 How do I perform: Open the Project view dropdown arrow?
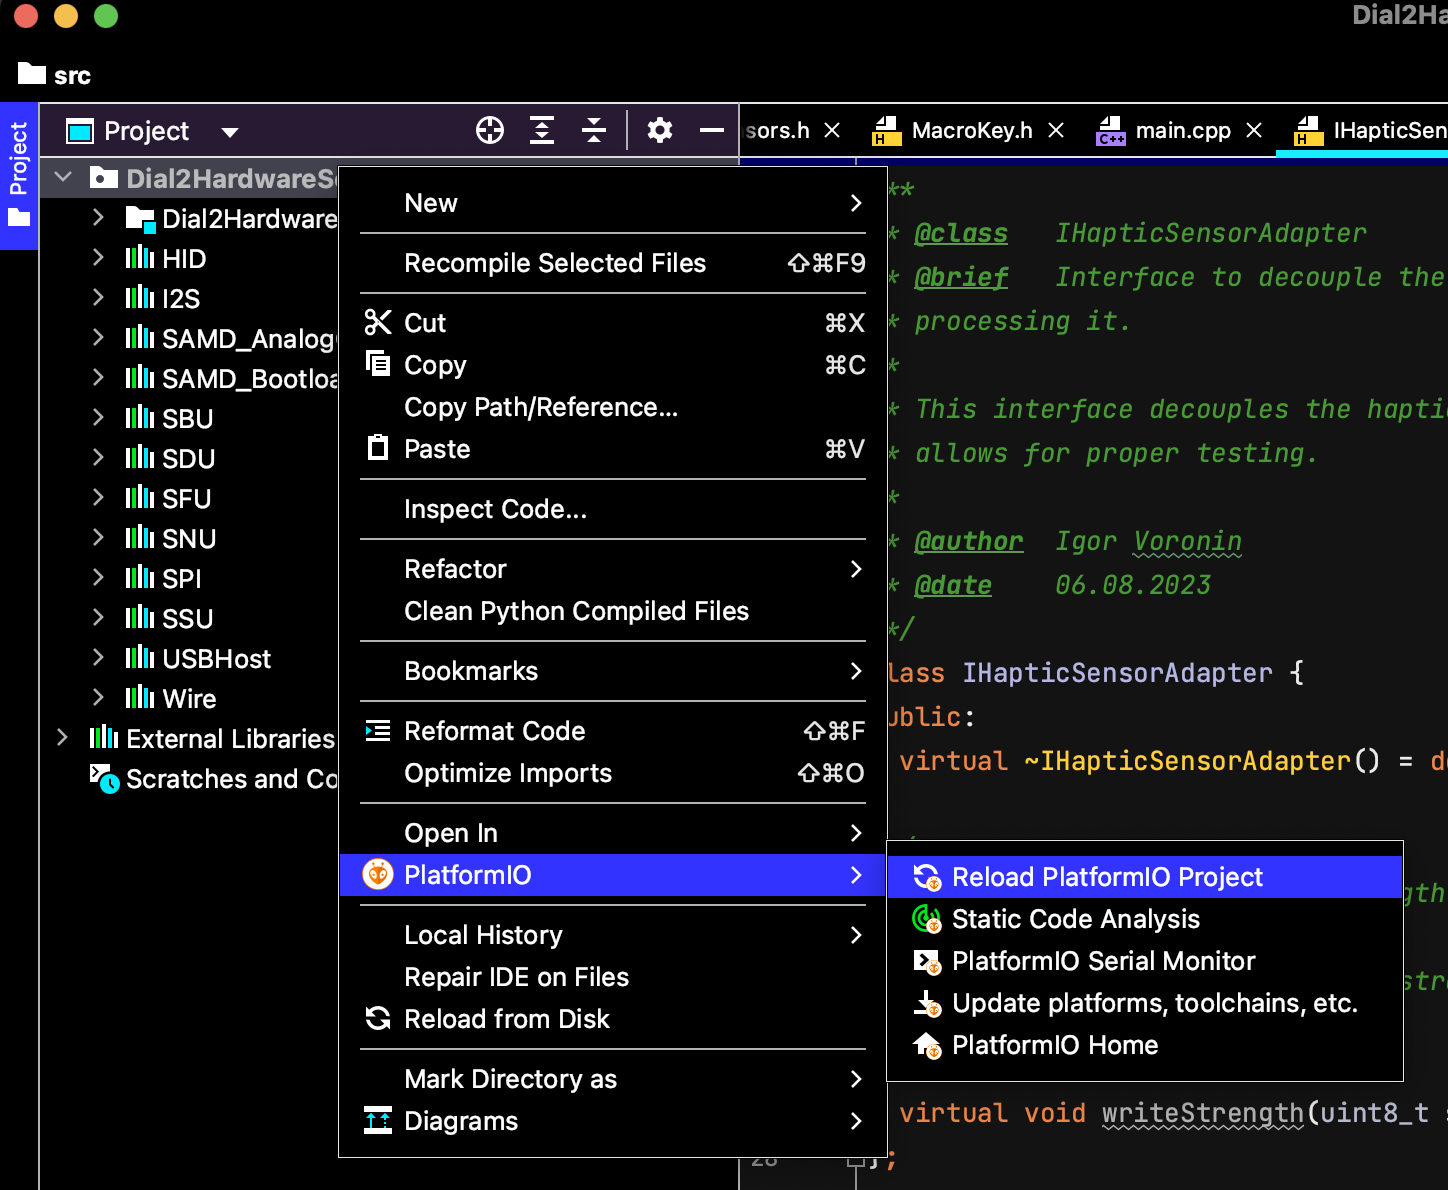(230, 132)
